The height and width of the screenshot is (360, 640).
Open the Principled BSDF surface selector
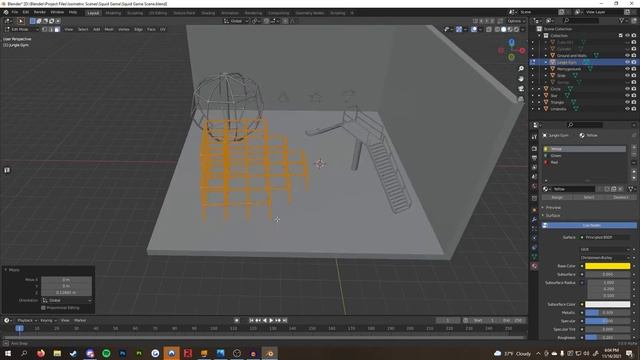605,237
